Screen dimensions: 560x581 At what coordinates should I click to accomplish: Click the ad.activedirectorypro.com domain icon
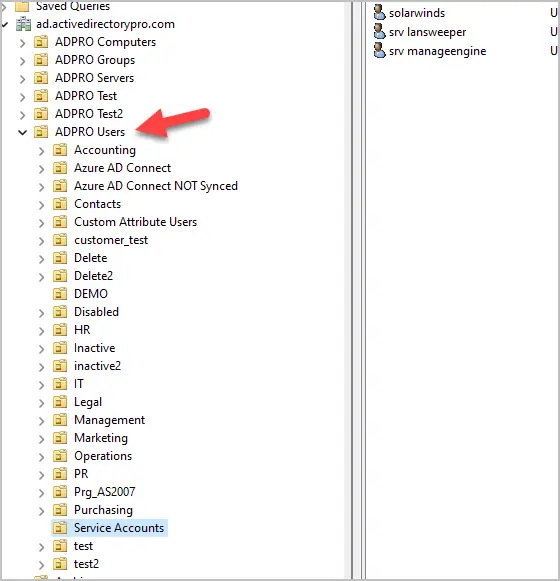[23, 24]
